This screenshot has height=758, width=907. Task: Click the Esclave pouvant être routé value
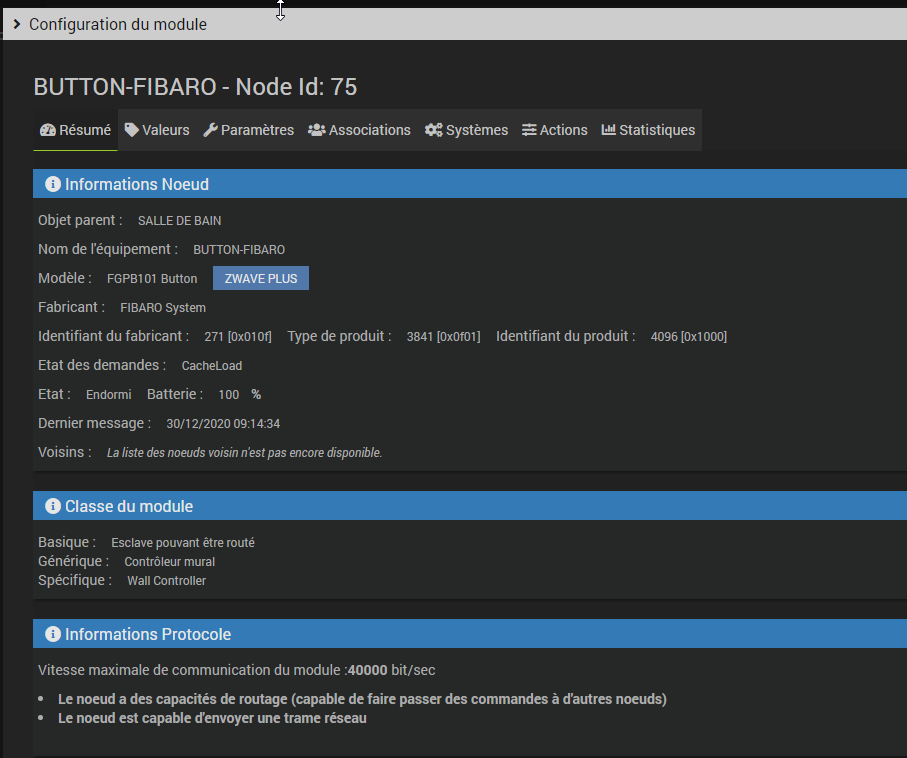[x=183, y=543]
